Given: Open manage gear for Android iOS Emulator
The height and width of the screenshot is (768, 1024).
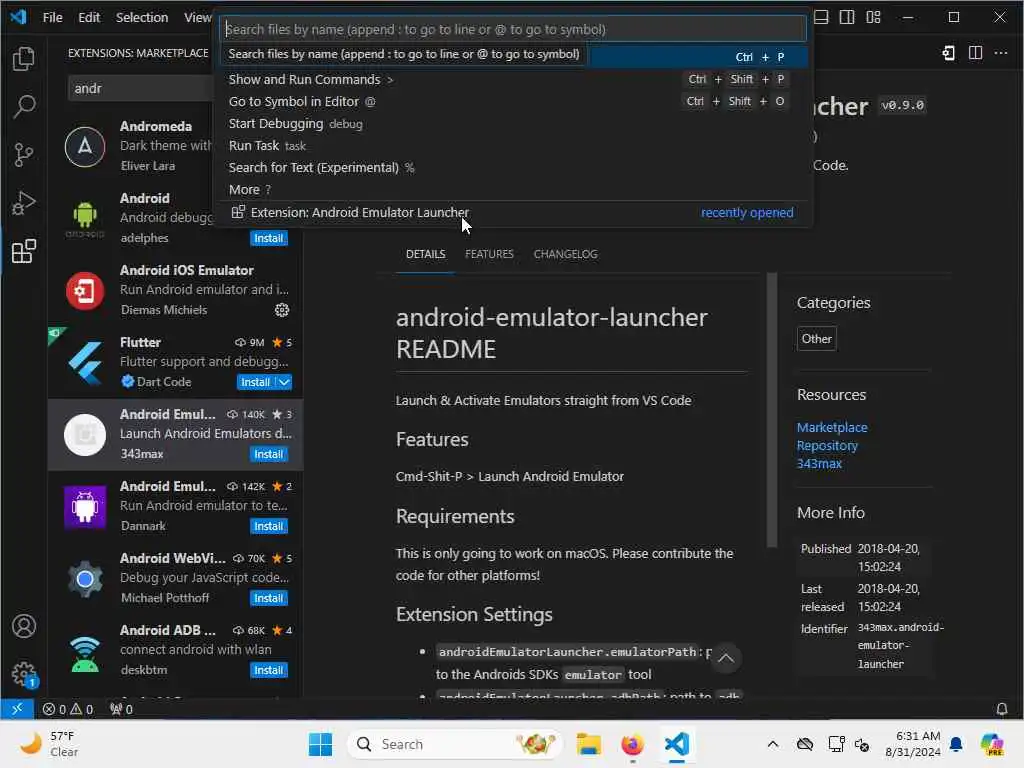Looking at the screenshot, I should click(x=281, y=310).
